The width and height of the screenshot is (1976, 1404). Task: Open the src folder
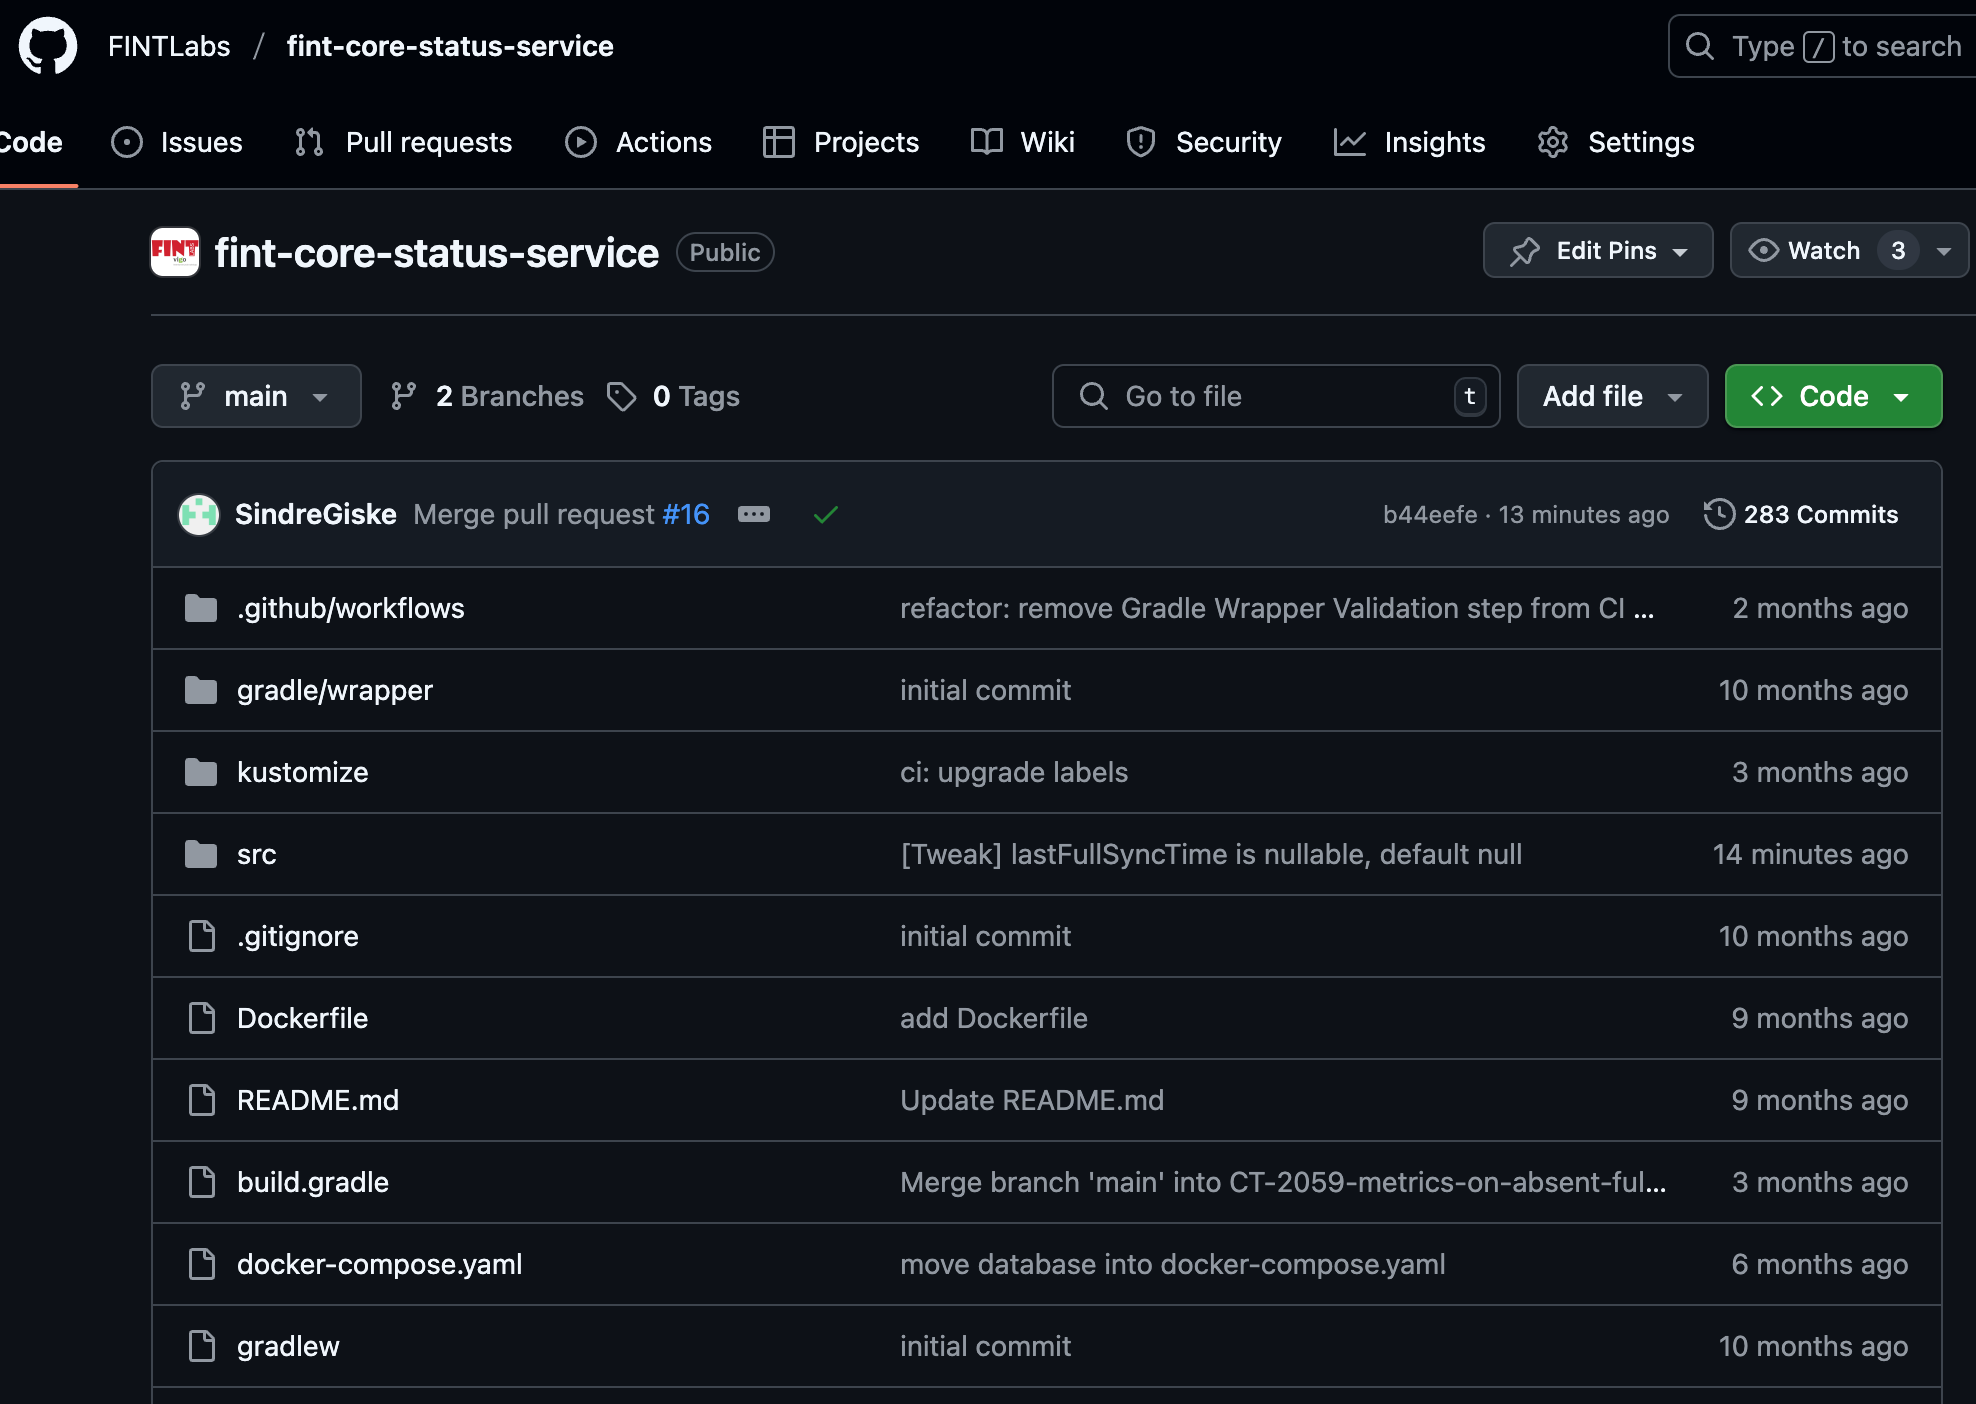click(x=256, y=854)
